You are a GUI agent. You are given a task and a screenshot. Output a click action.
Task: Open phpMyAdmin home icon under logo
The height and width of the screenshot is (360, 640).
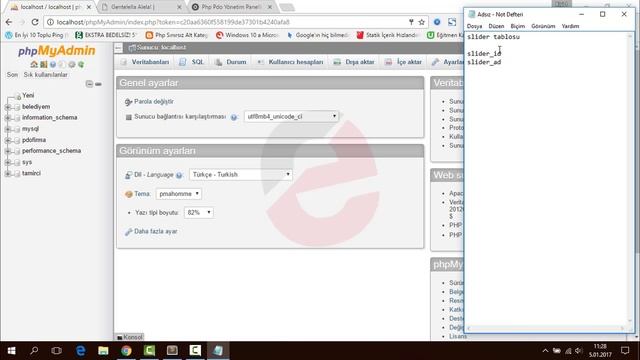tap(34, 64)
